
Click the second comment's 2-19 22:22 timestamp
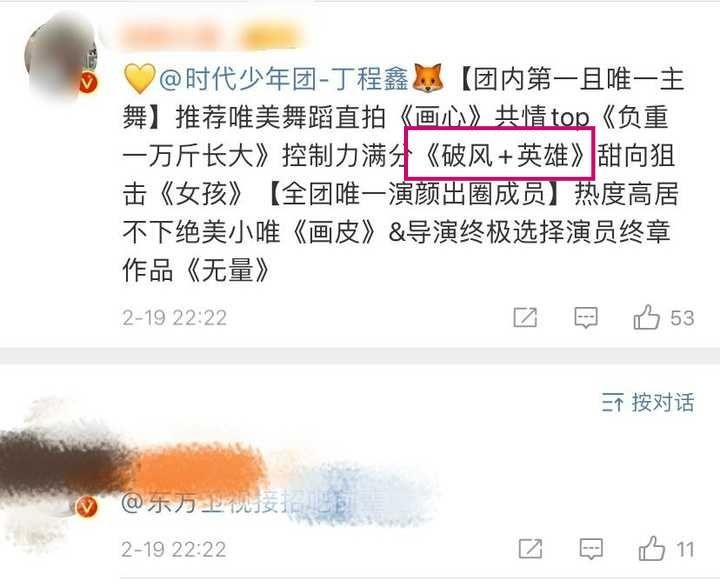pos(174,549)
